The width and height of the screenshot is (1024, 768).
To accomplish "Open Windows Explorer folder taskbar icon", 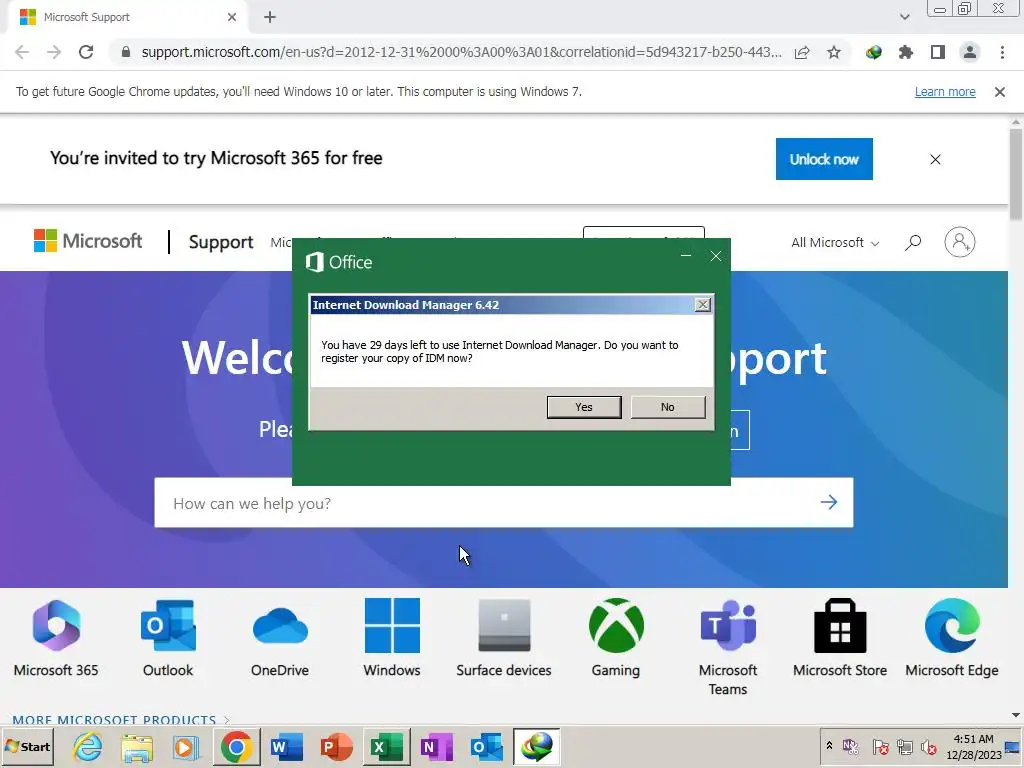I will click(136, 746).
